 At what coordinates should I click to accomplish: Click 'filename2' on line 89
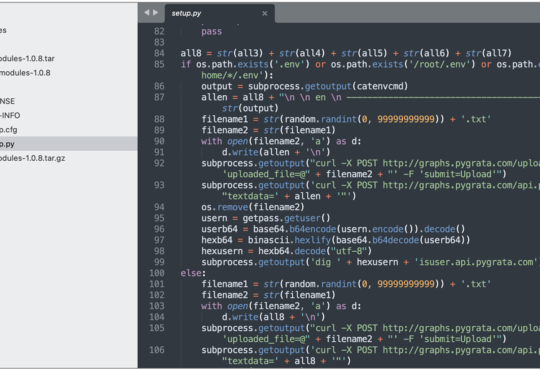click(225, 130)
